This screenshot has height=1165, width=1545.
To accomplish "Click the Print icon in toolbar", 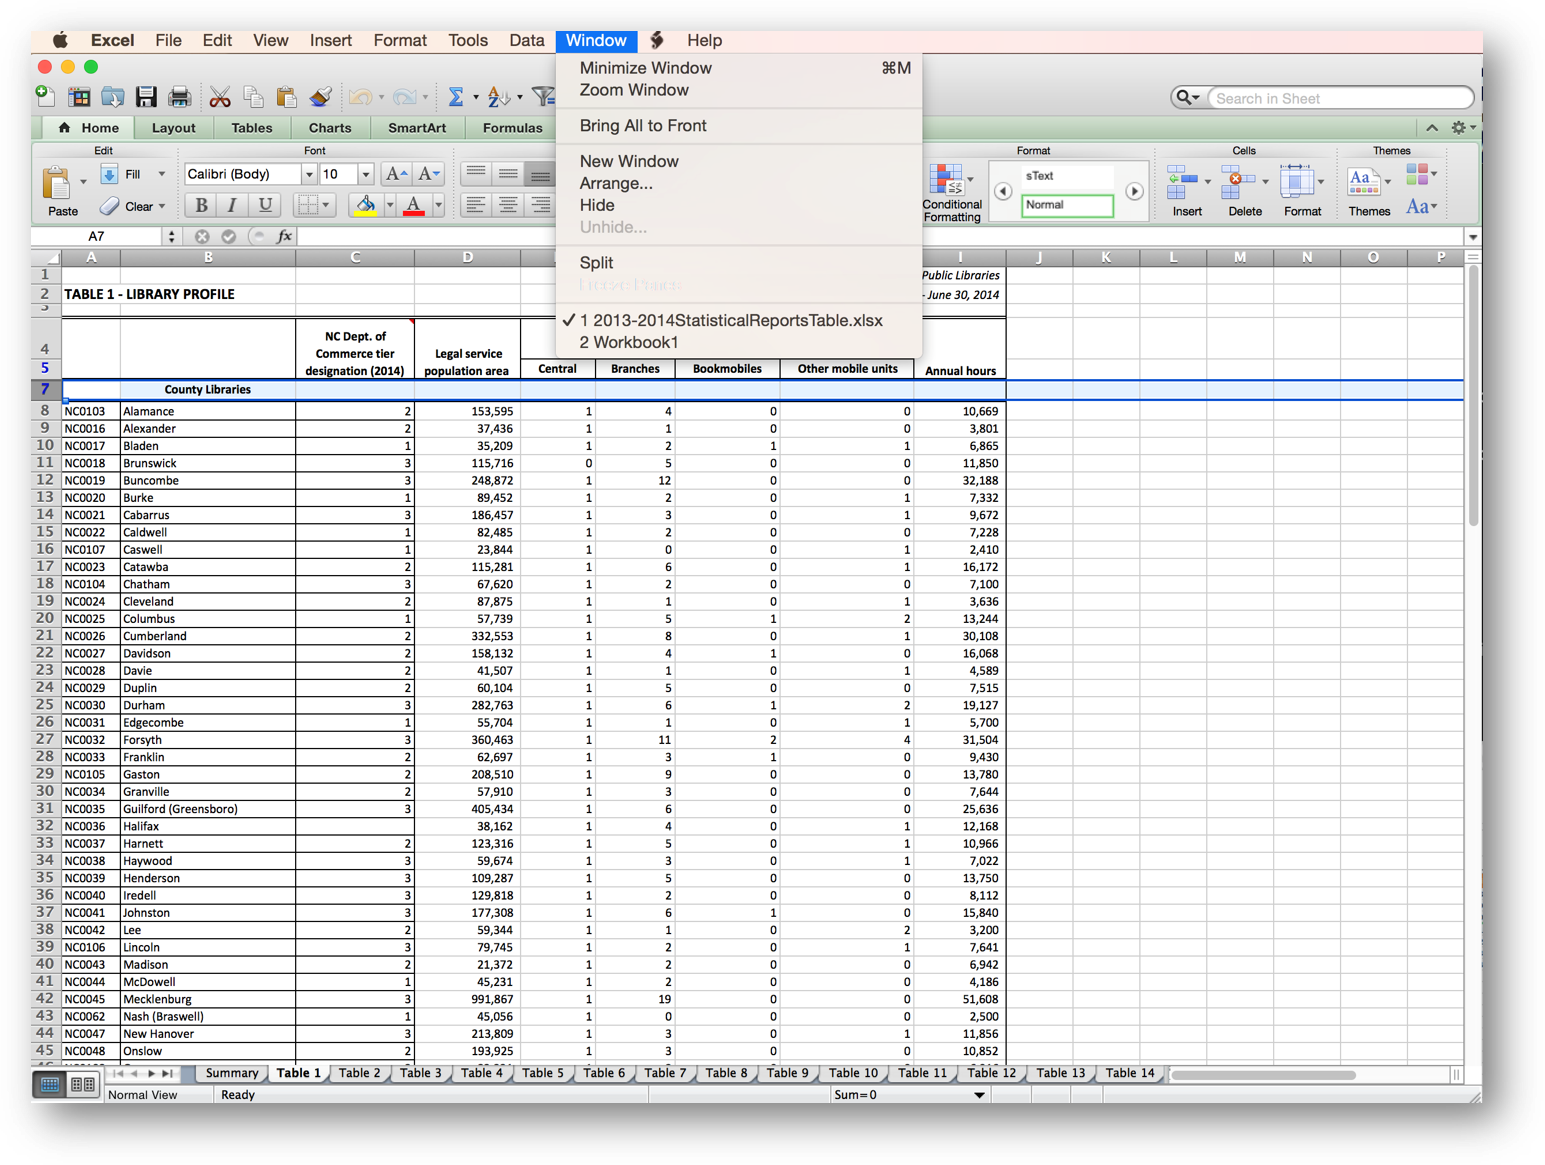I will 180,97.
